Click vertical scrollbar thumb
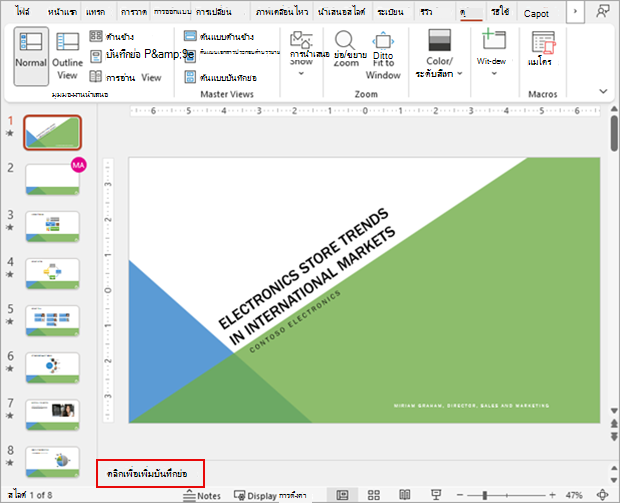 (614, 133)
